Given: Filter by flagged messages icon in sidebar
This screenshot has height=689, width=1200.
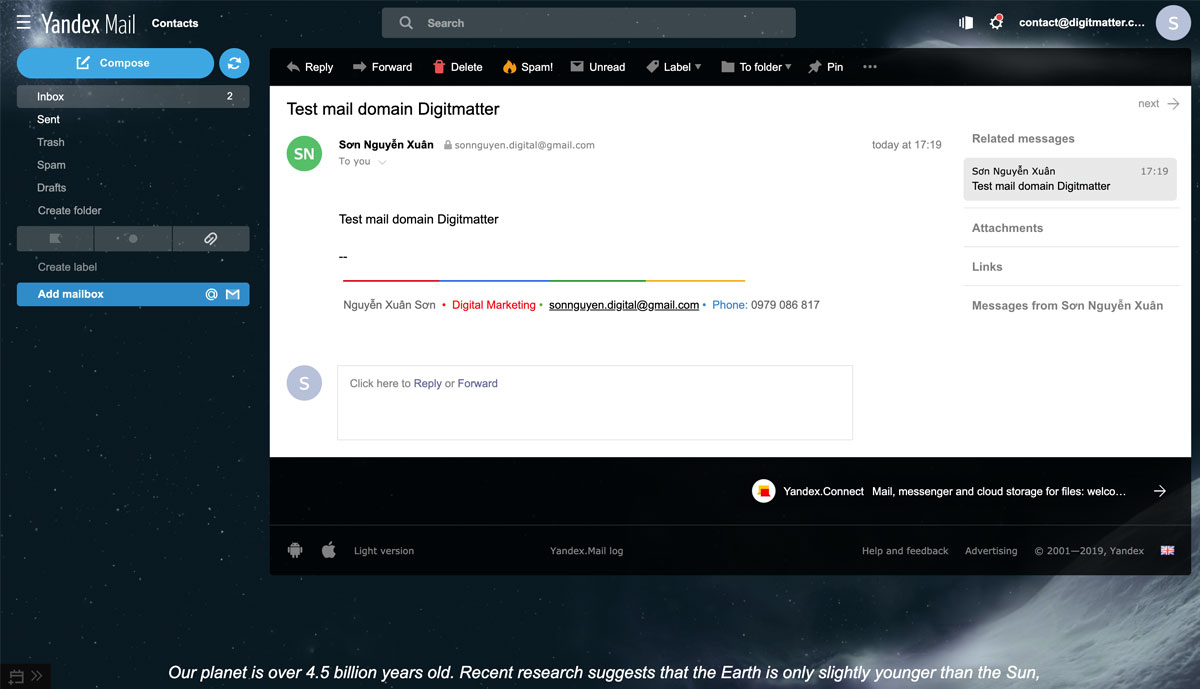Looking at the screenshot, I should click(55, 238).
